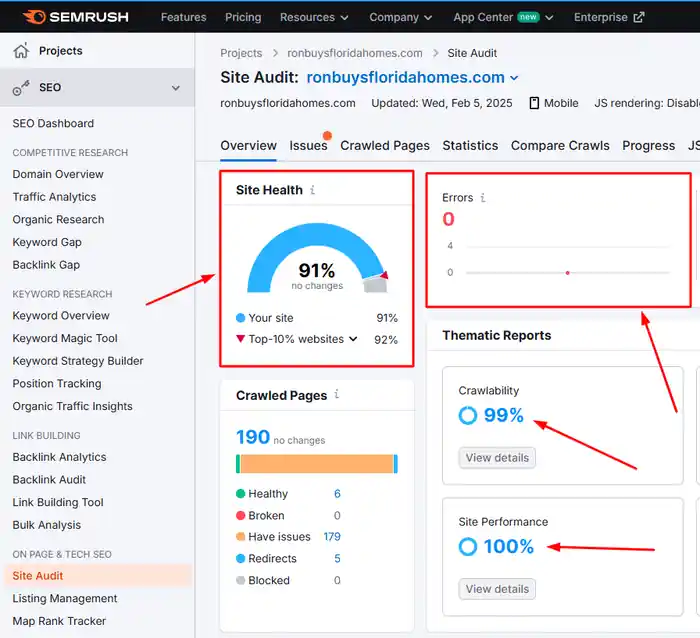Collapse the SEO sidebar section
Screen dimensions: 700x638
point(176,88)
